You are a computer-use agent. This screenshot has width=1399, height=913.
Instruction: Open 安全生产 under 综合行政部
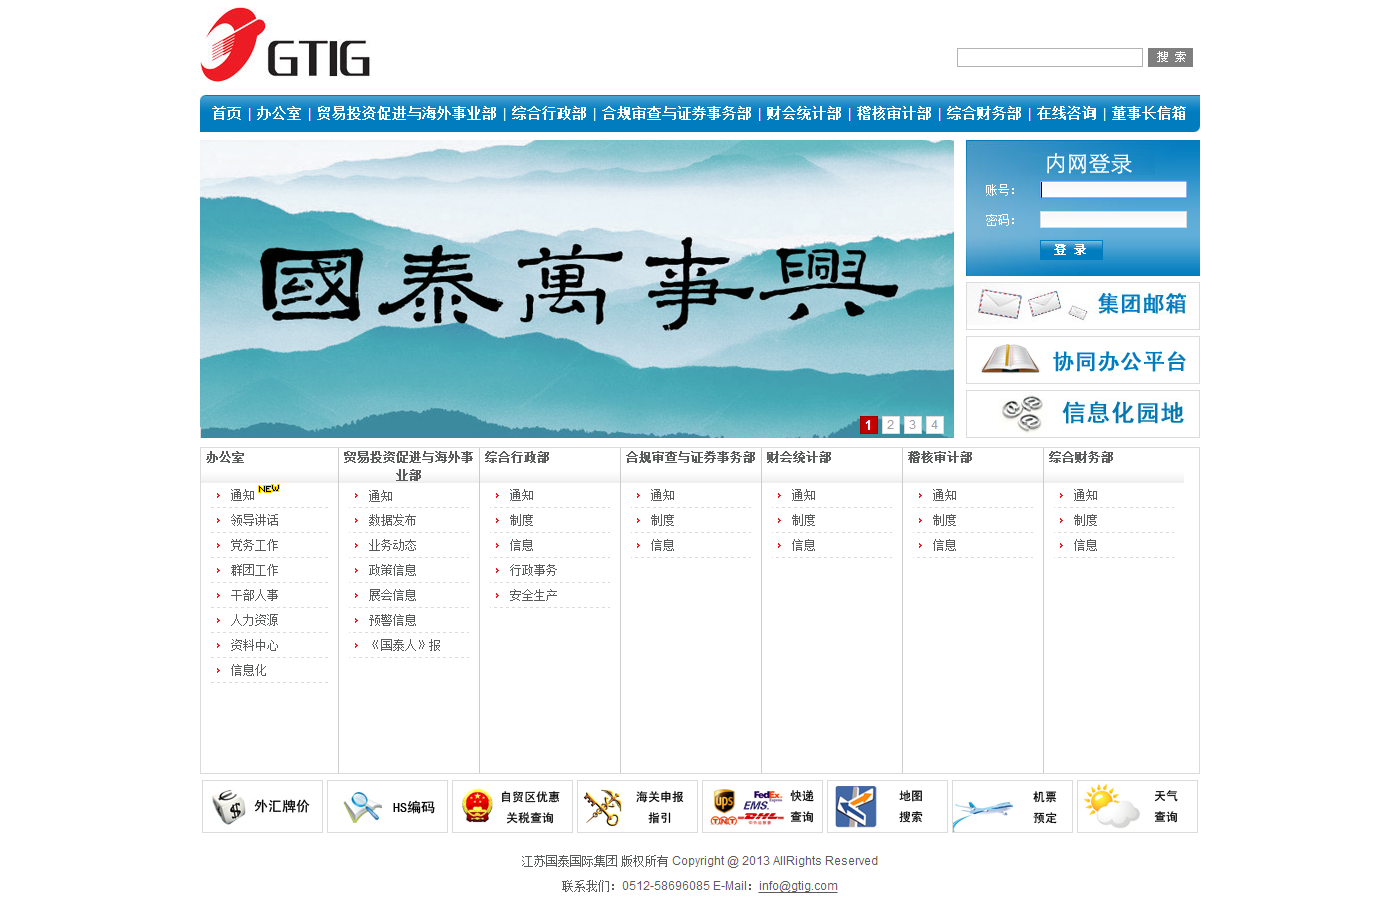(x=534, y=595)
